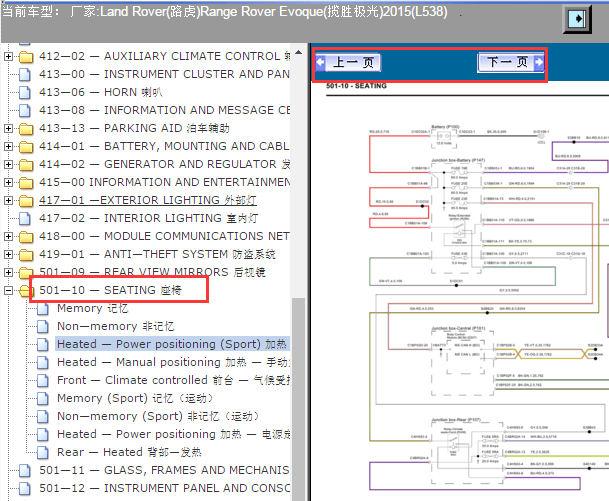The width and height of the screenshot is (609, 501).
Task: Click the 419-01 Anti-Theft folder icon
Action: 26,254
